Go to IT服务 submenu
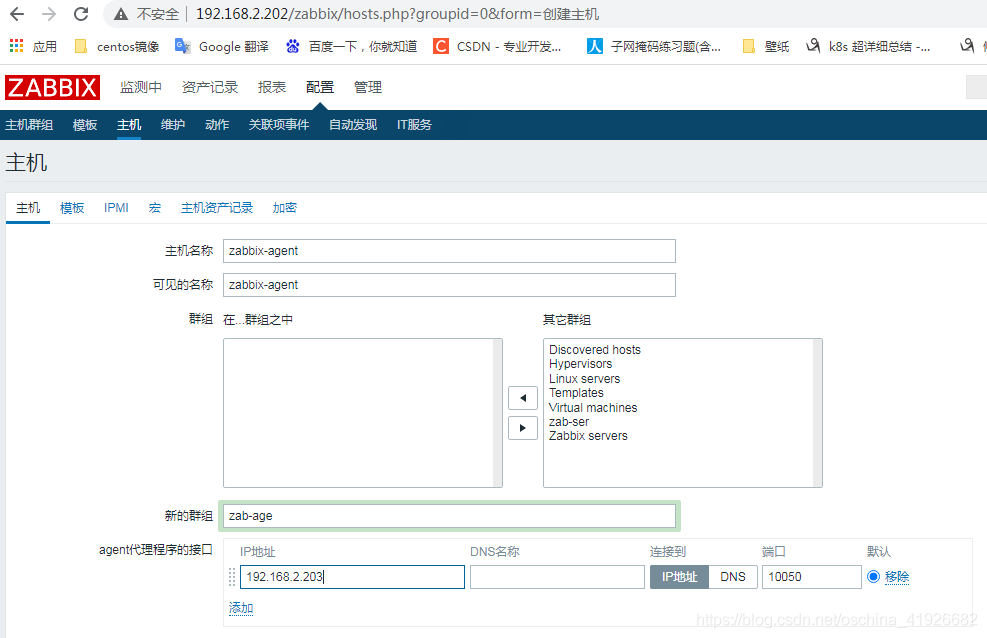The height and width of the screenshot is (638, 987). pos(414,125)
